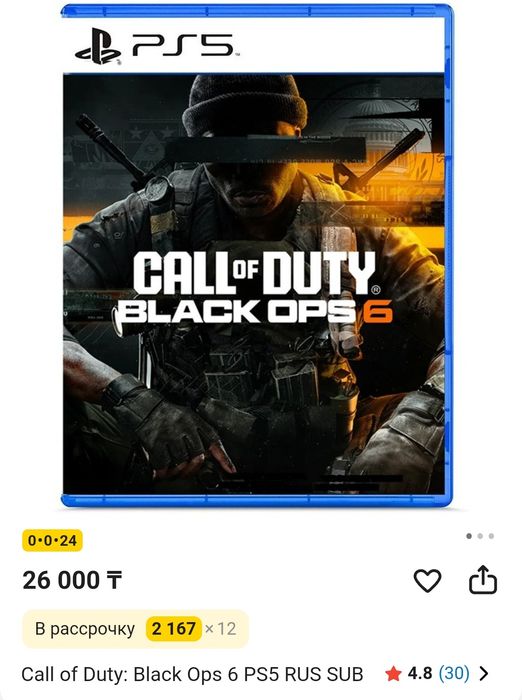Click the 26 000 ₸ price
Screen dimensions: 522x700
click(72, 580)
